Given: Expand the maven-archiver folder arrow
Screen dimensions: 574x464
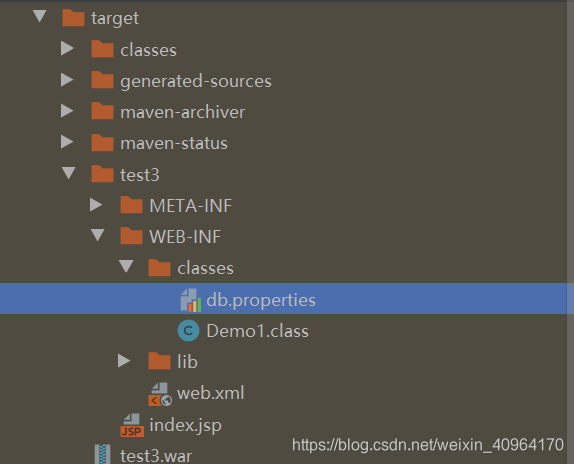Looking at the screenshot, I should (x=67, y=111).
